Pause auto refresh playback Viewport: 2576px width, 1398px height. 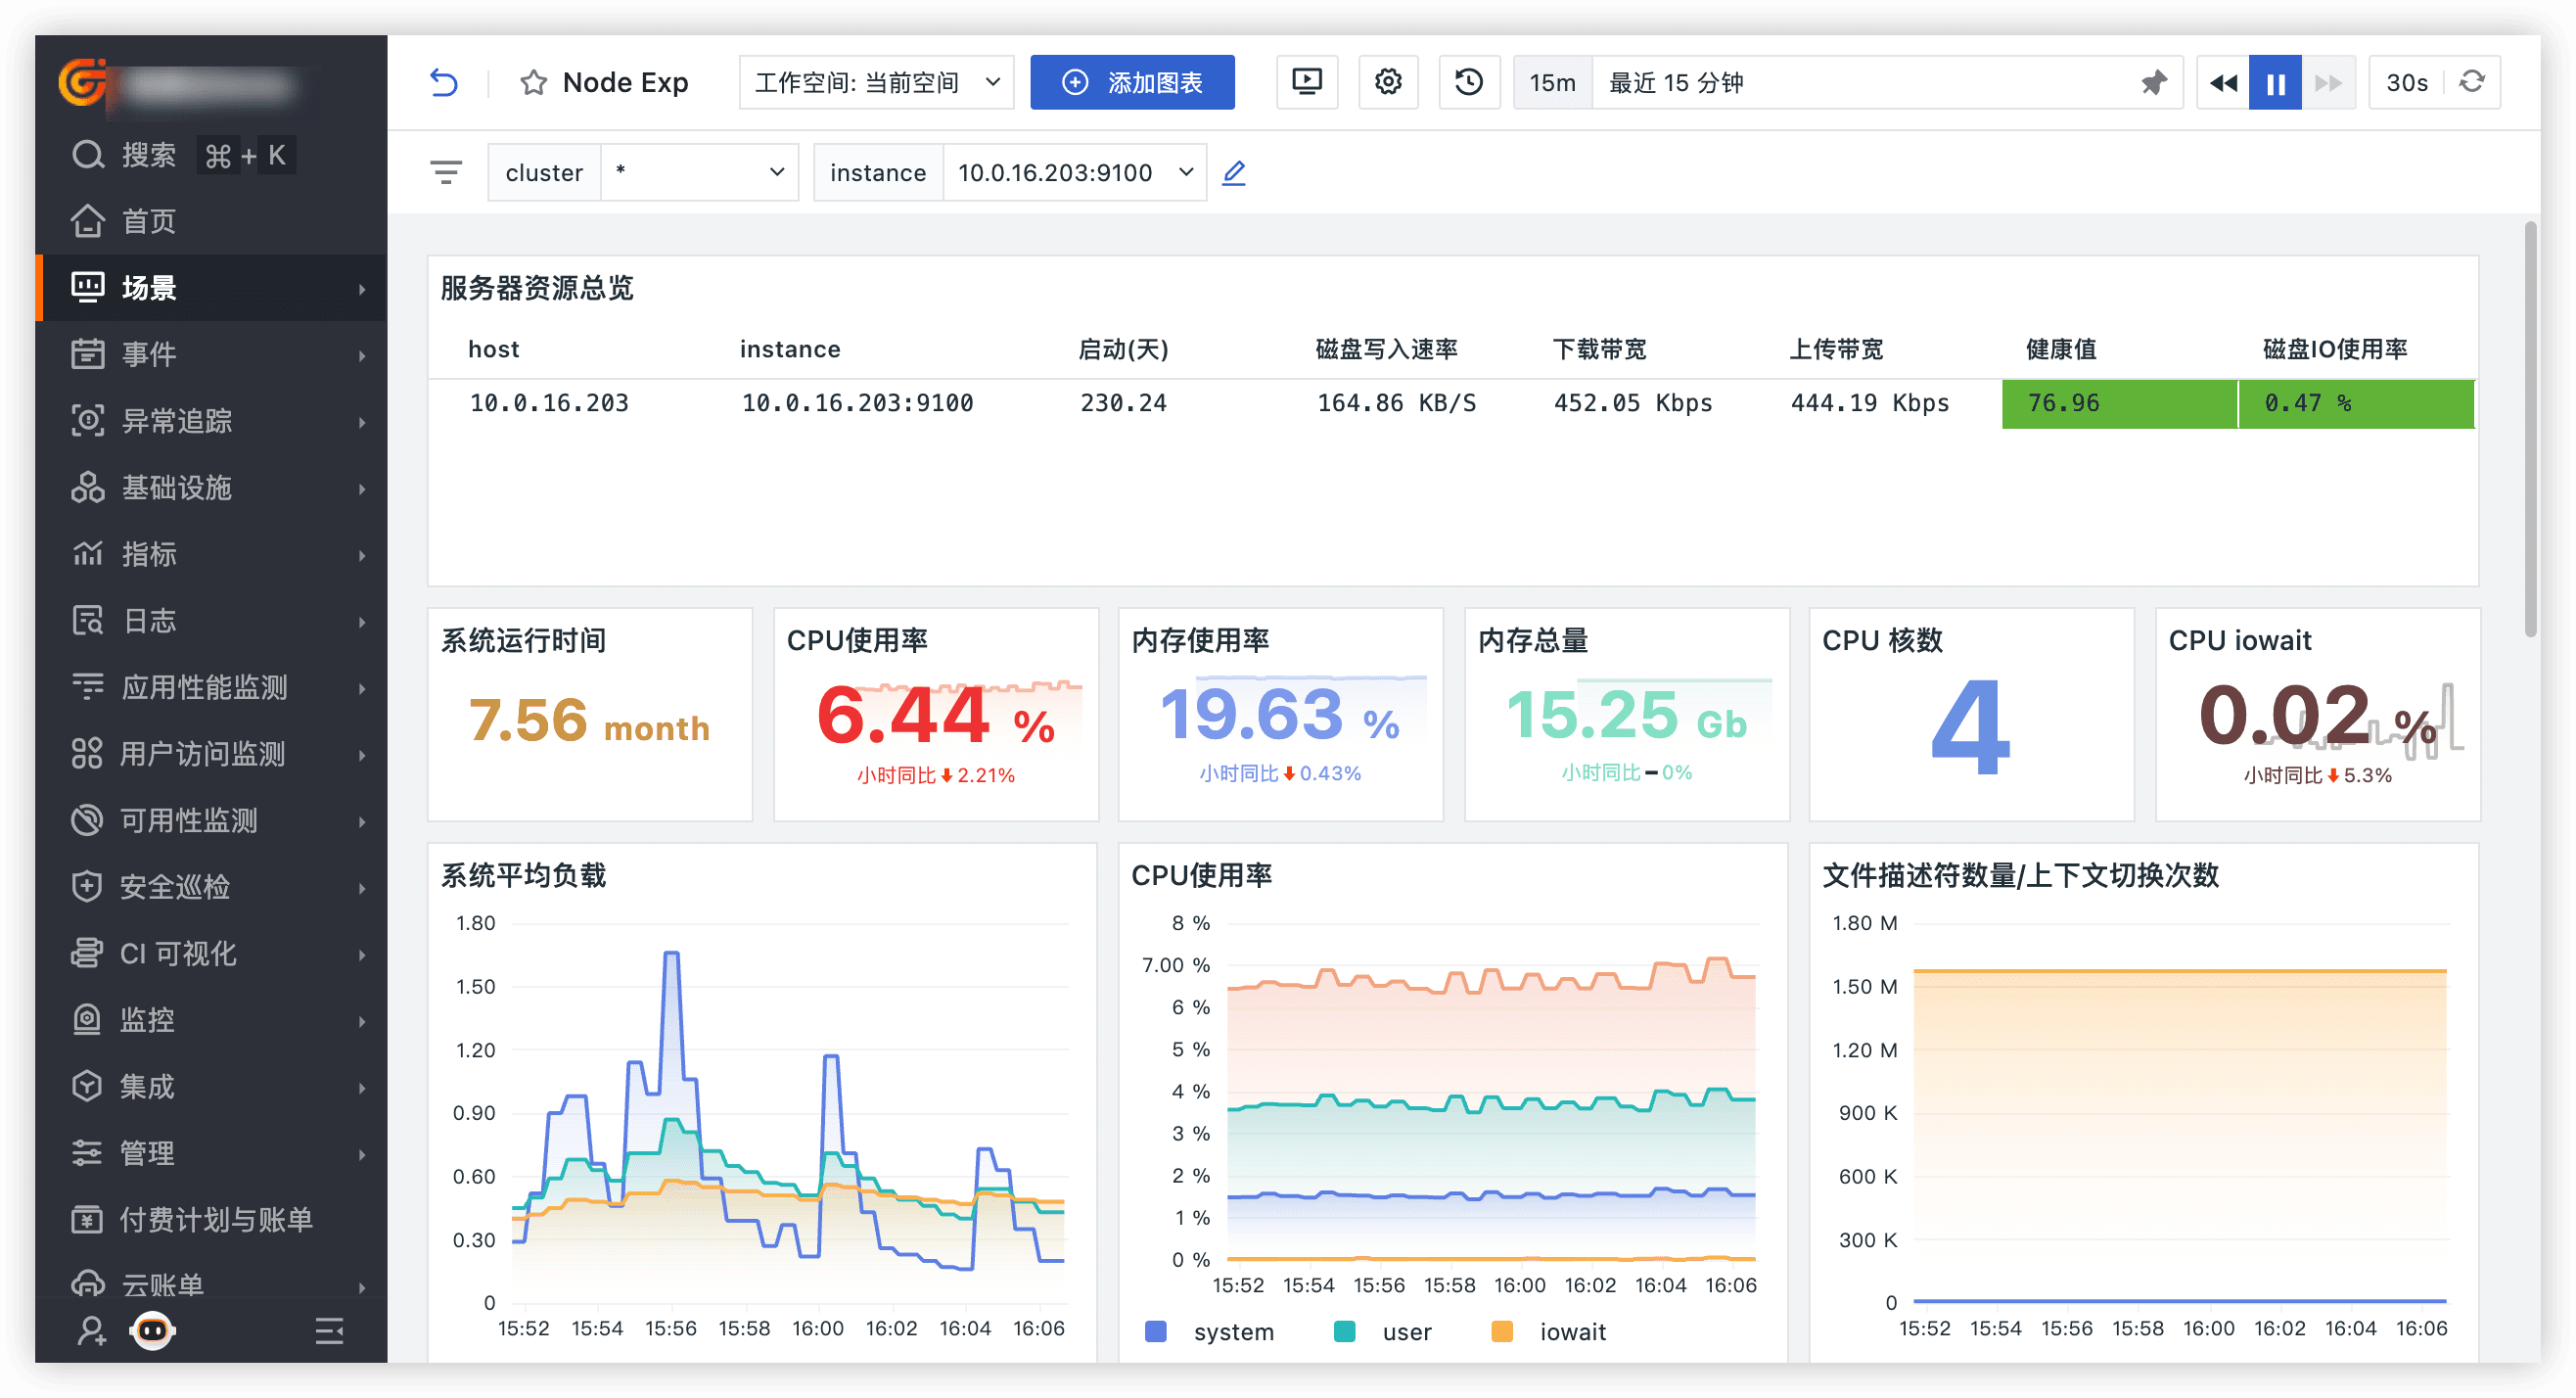point(2275,83)
